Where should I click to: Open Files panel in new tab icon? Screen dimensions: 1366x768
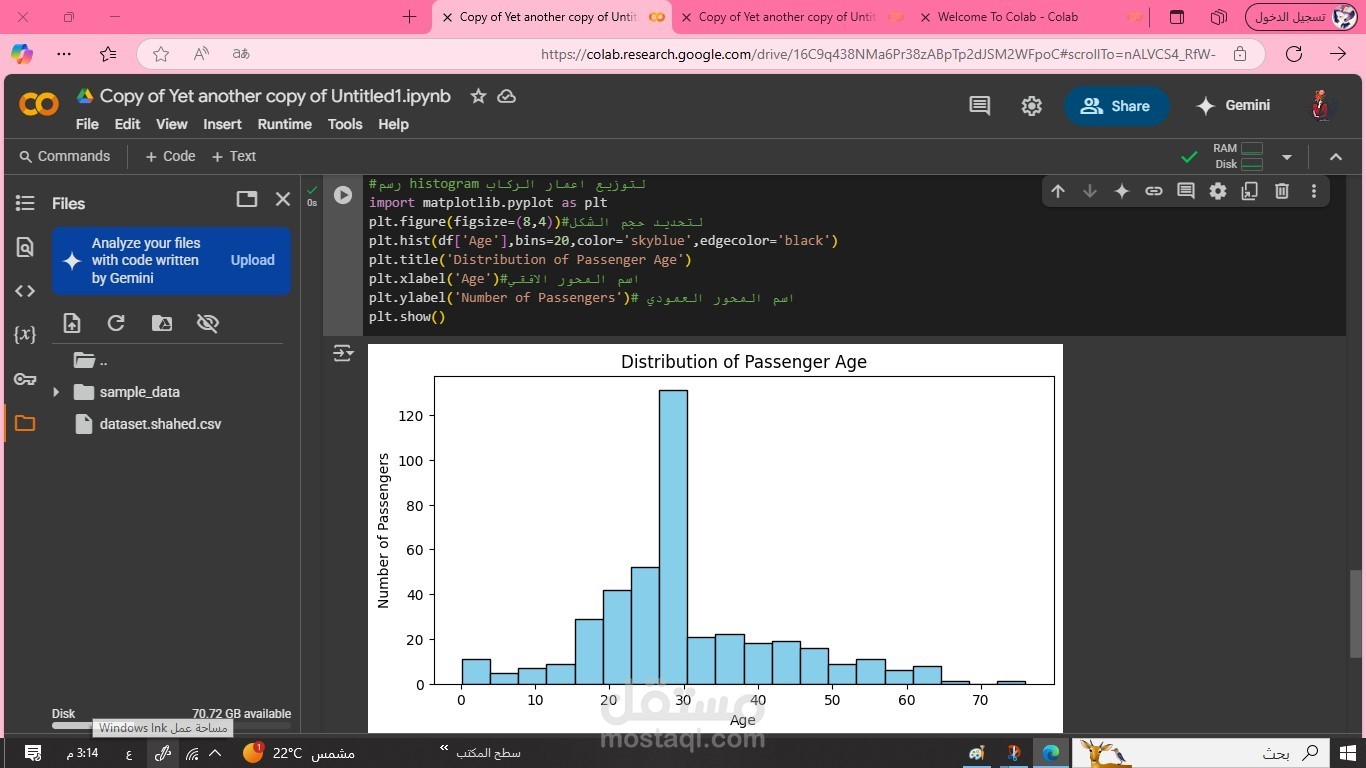247,199
